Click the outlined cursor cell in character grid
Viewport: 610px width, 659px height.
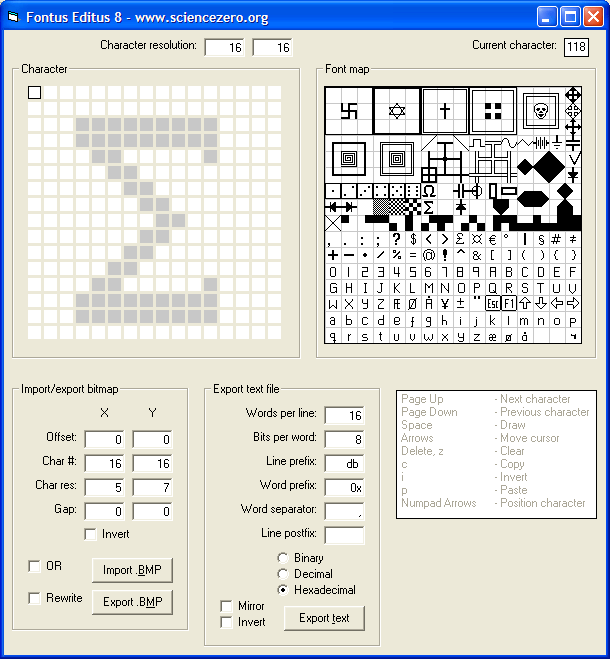pos(35,92)
